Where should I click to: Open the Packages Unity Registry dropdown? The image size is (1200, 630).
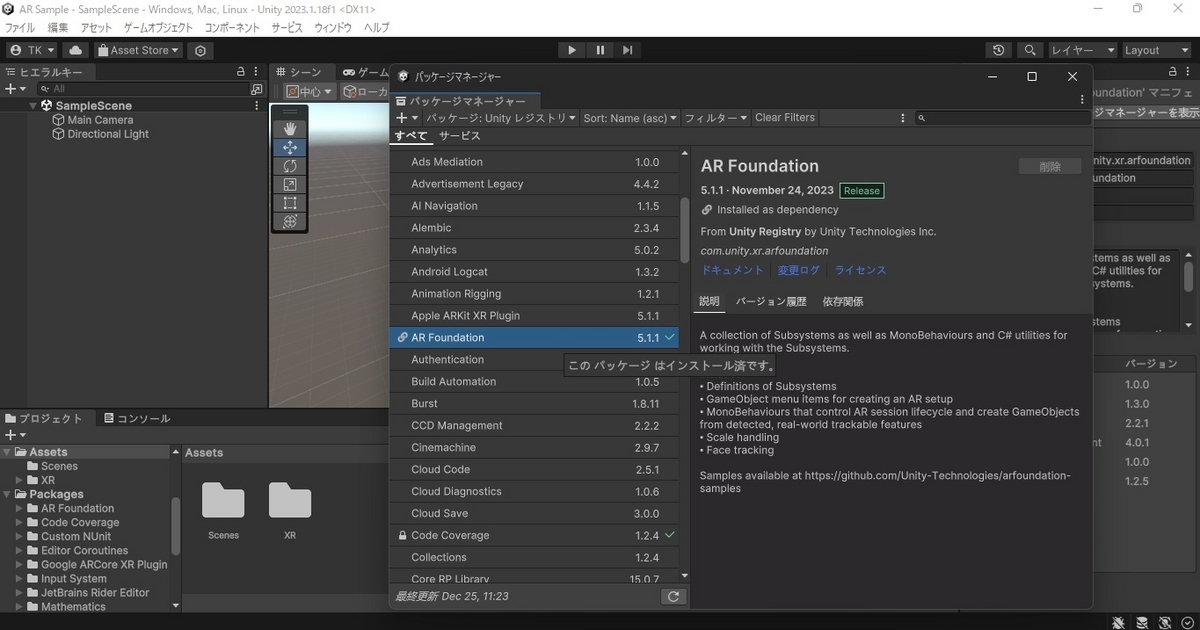(x=501, y=118)
